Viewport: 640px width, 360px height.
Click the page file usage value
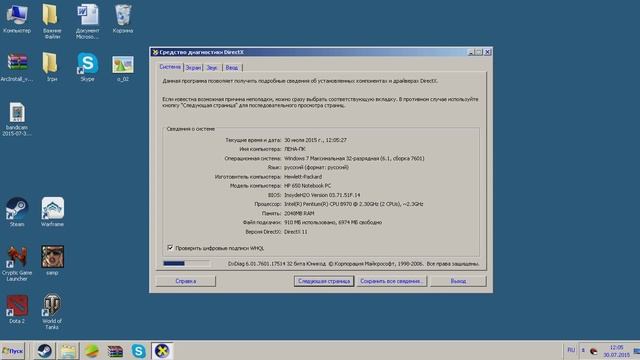(333, 222)
